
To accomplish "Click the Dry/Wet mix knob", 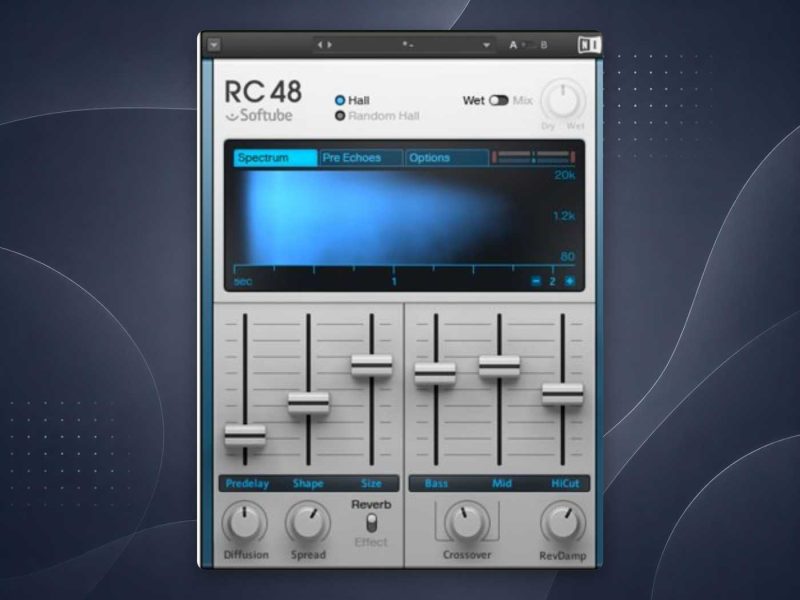I will (563, 101).
